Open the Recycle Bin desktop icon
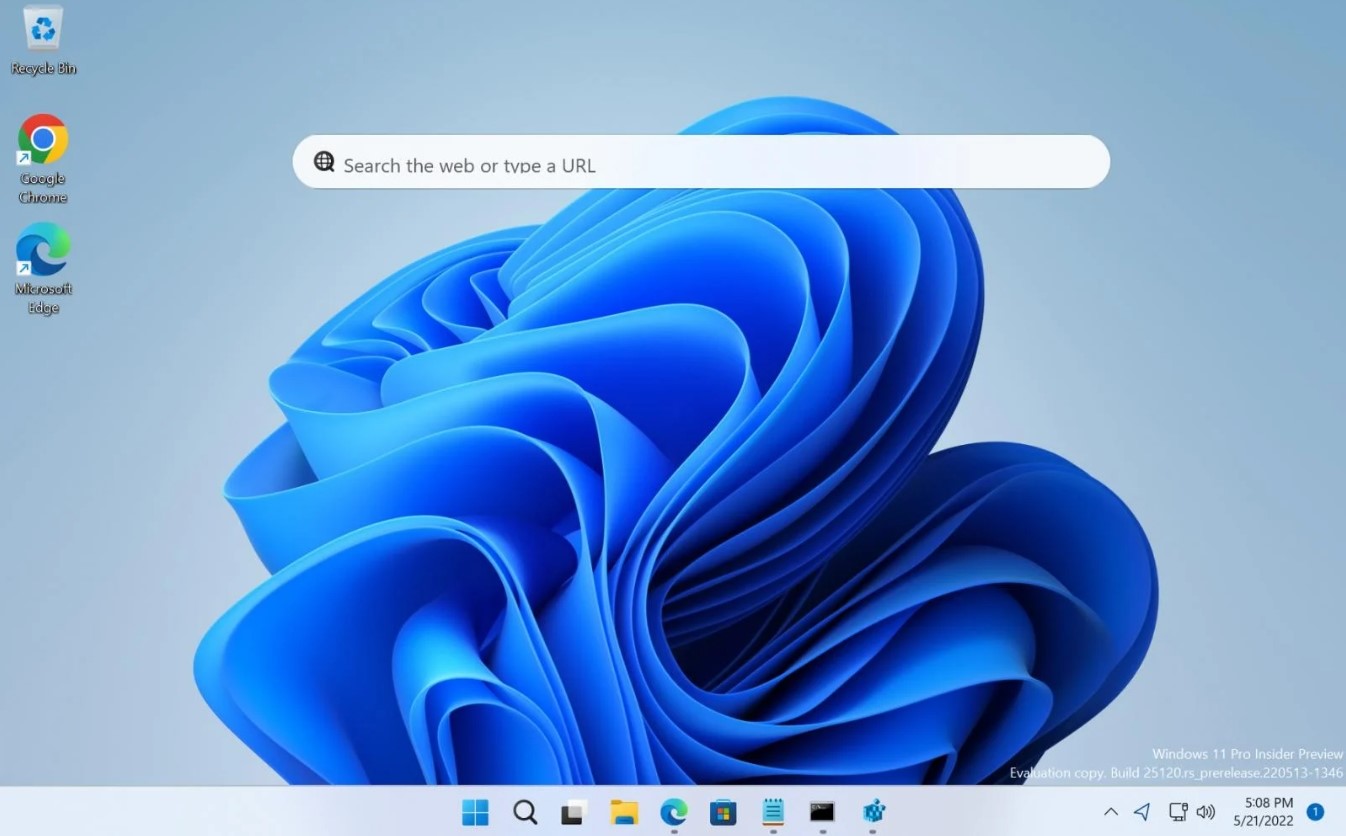Viewport: 1346px width, 836px height. coord(43,40)
